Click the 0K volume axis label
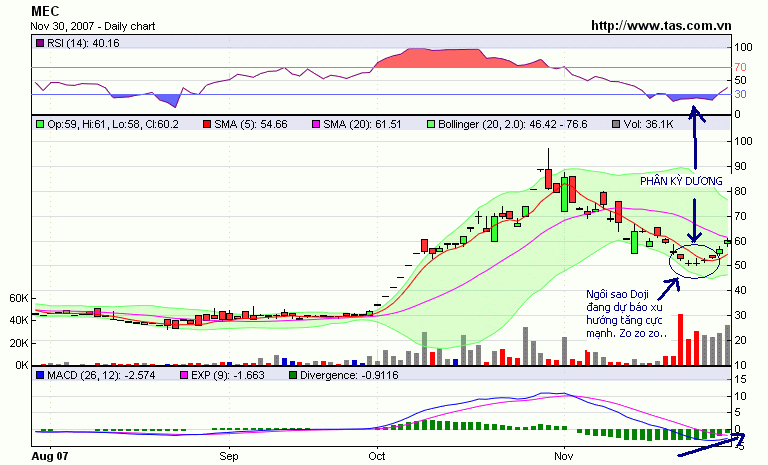768x465 pixels. 22,366
